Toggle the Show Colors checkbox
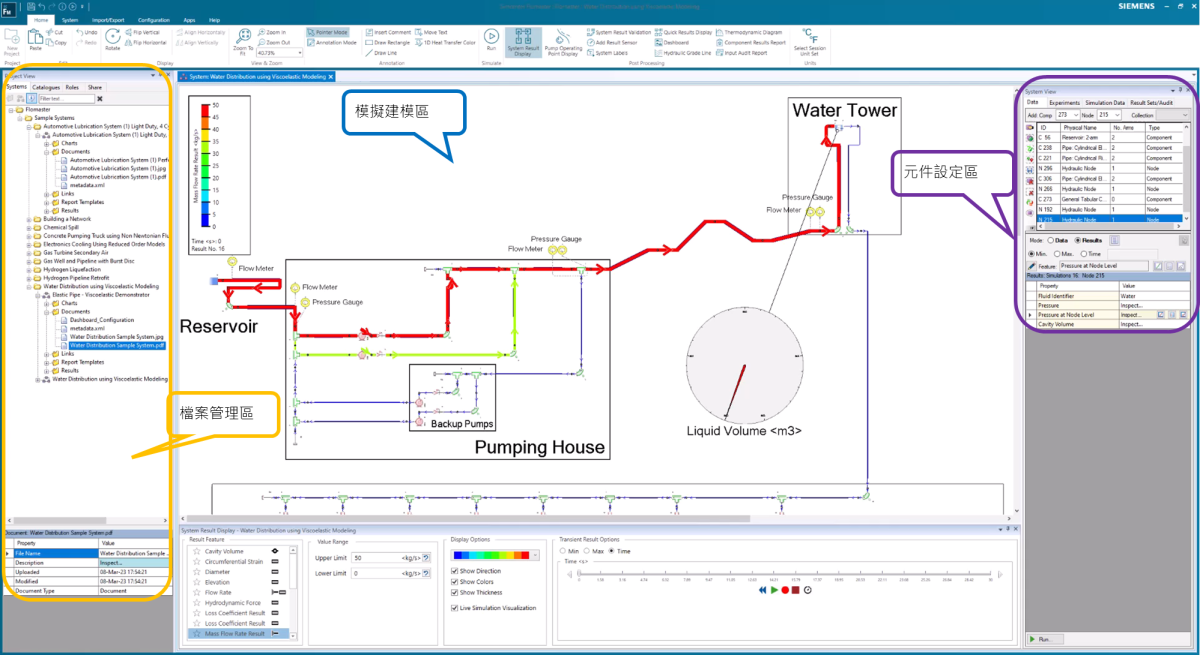This screenshot has height=655, width=1200. tap(455, 582)
